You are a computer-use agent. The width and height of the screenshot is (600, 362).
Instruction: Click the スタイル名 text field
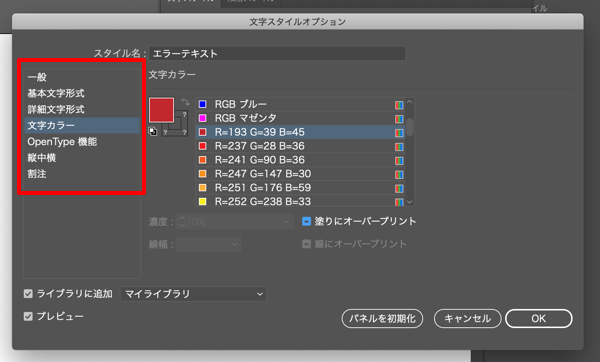(277, 53)
